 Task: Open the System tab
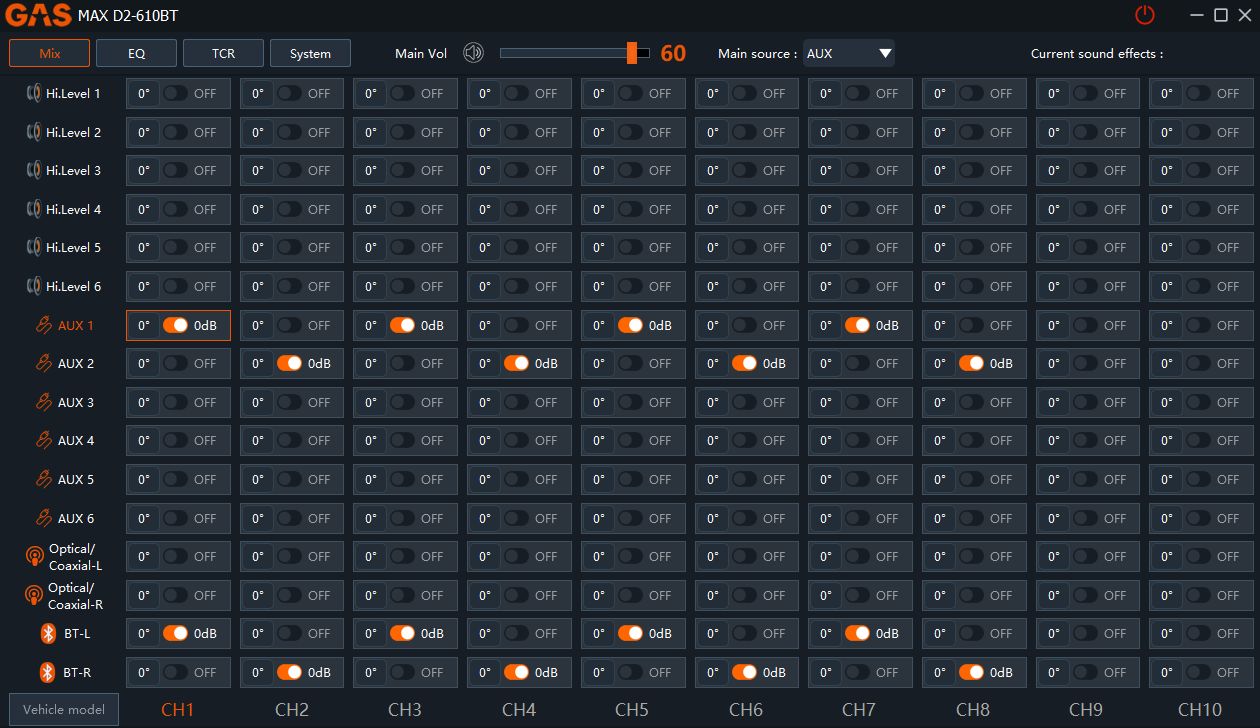point(310,53)
